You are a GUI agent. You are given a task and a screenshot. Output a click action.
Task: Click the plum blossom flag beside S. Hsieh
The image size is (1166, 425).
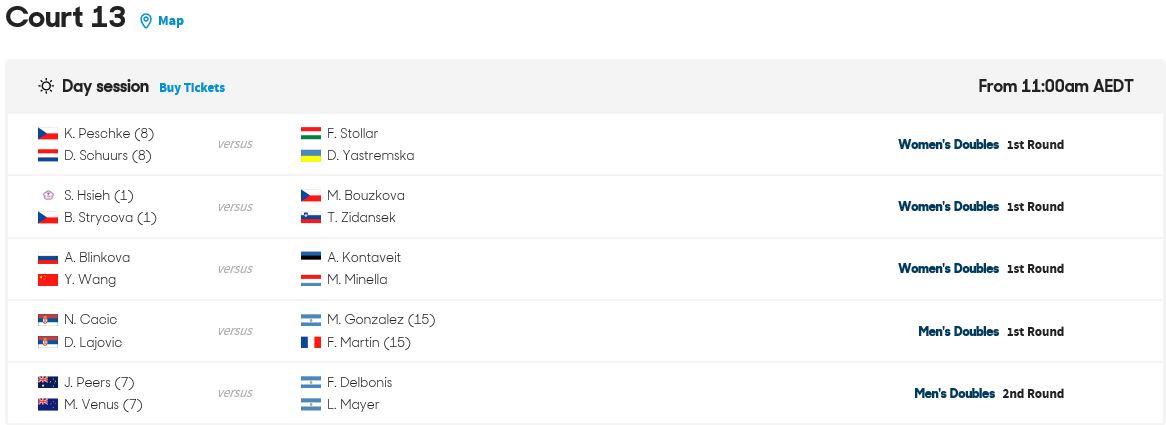[x=48, y=195]
